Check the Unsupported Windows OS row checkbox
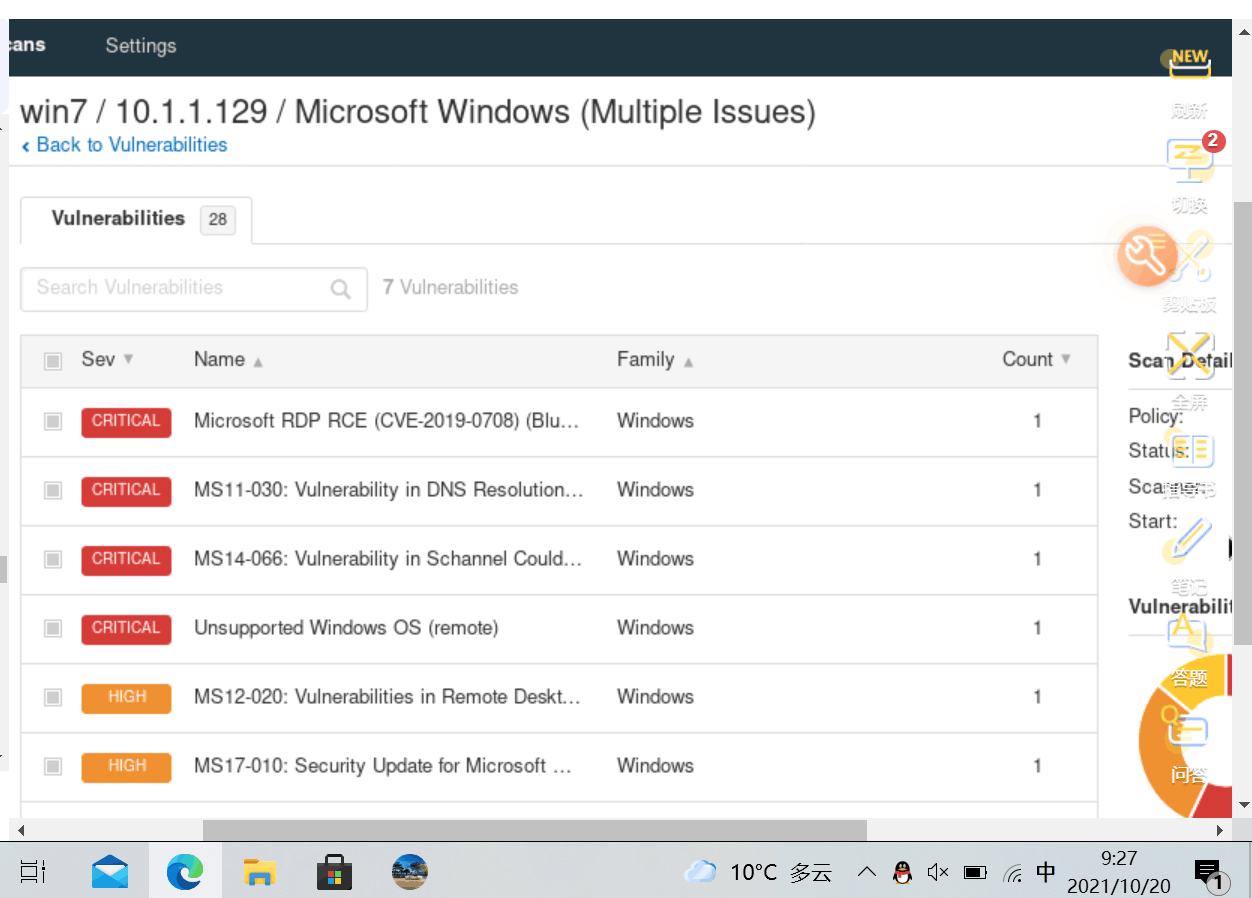This screenshot has height=898, width=1252. [53, 629]
